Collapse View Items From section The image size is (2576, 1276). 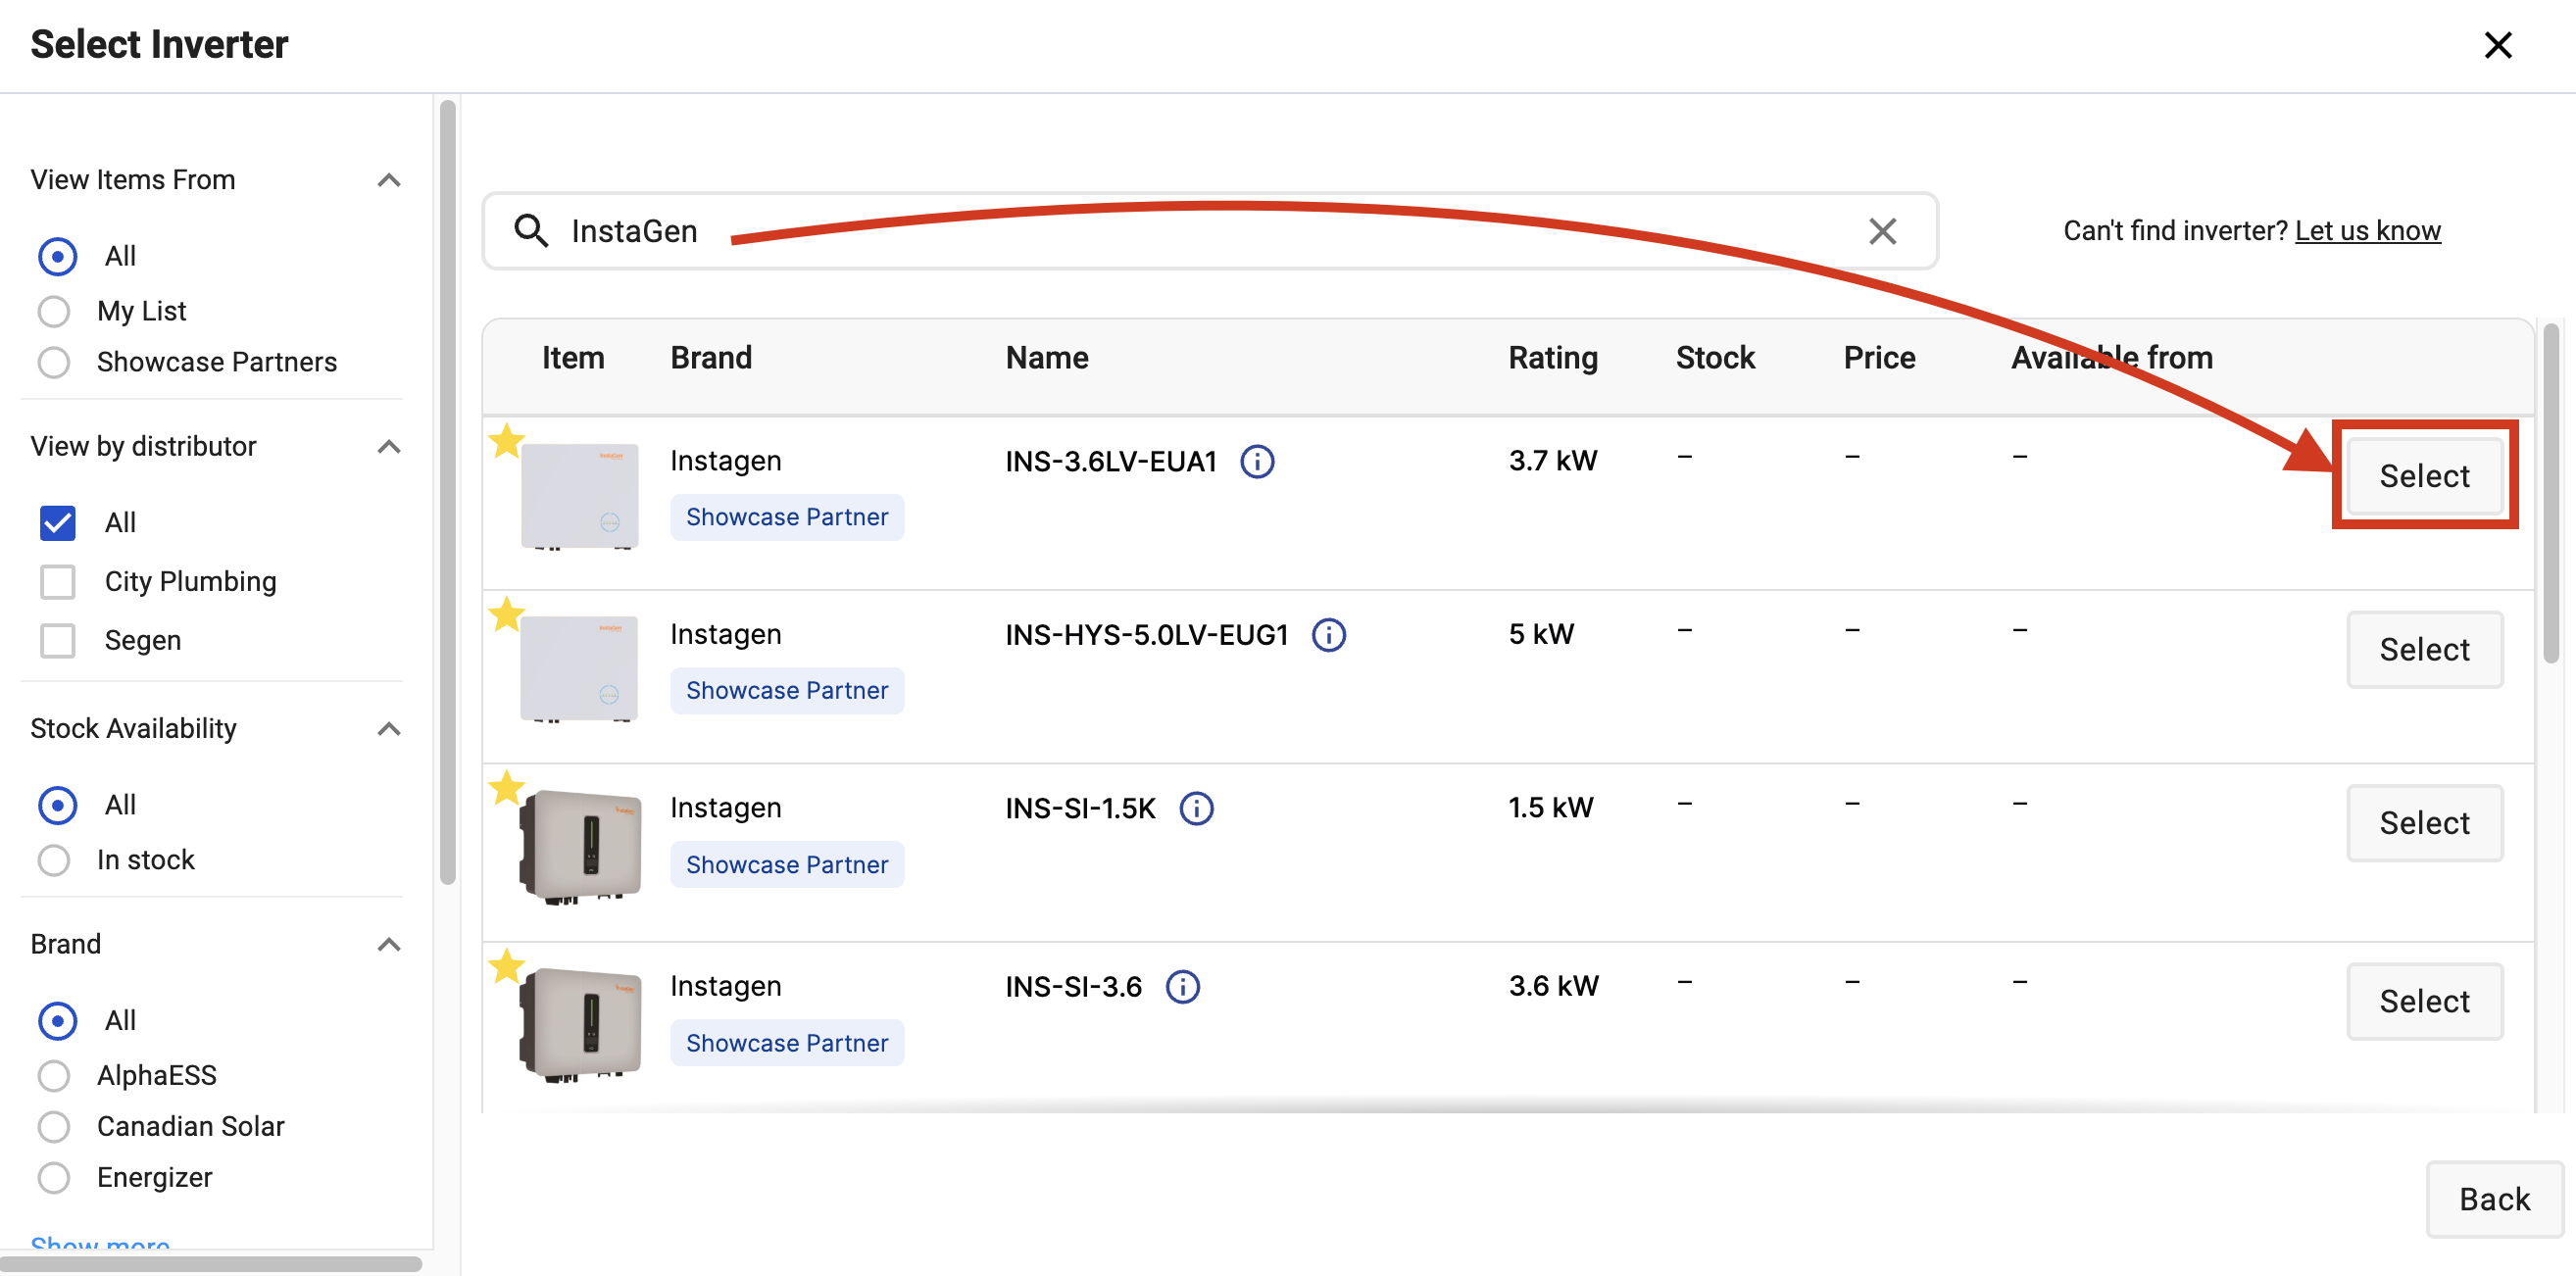tap(389, 180)
